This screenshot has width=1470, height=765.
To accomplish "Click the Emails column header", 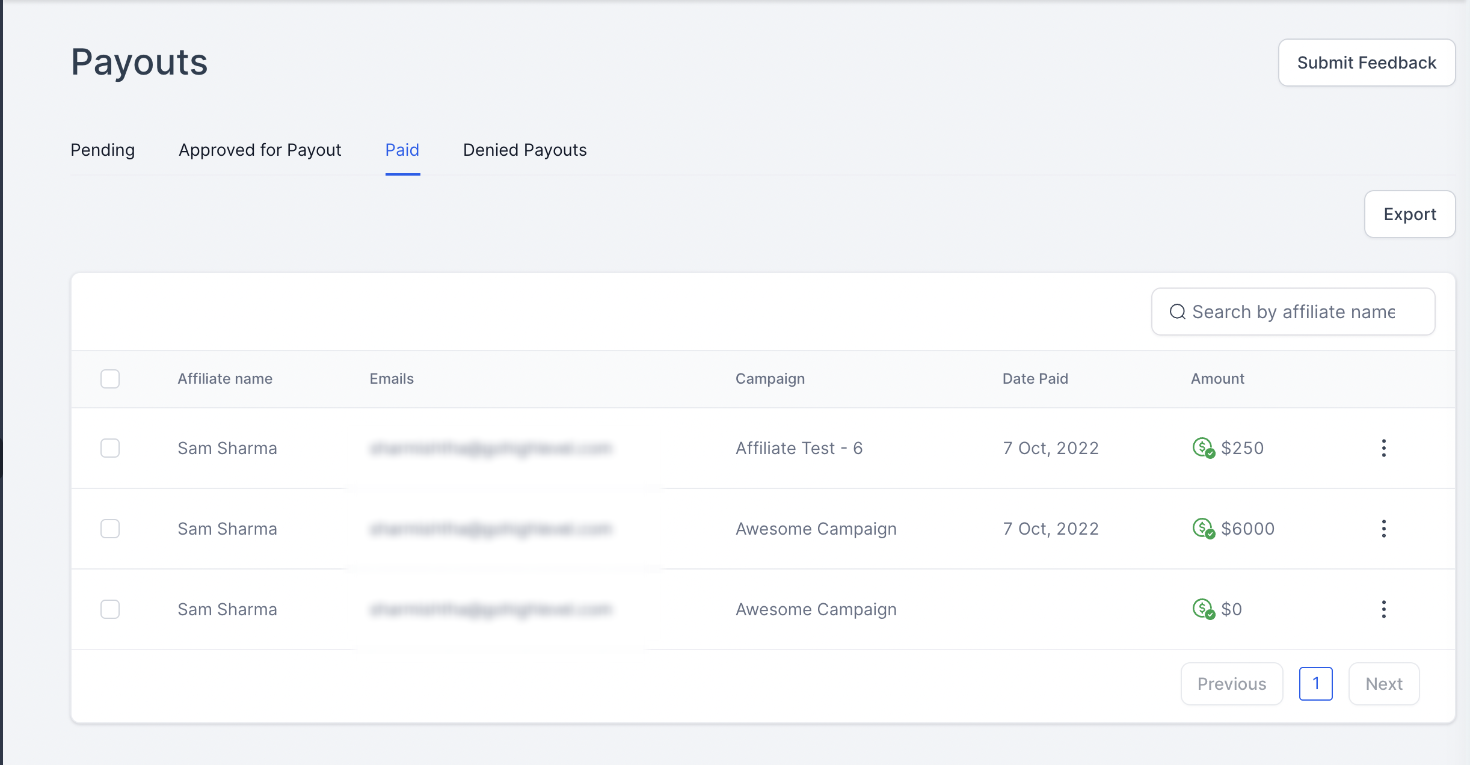I will 392,379.
